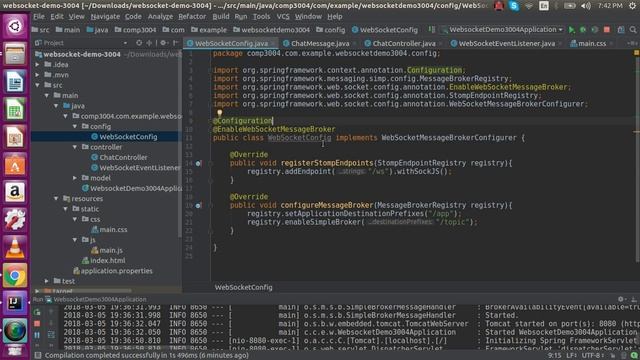The height and width of the screenshot is (360, 640).
Task: Pause output in the Run panel
Action: click(x=37, y=335)
